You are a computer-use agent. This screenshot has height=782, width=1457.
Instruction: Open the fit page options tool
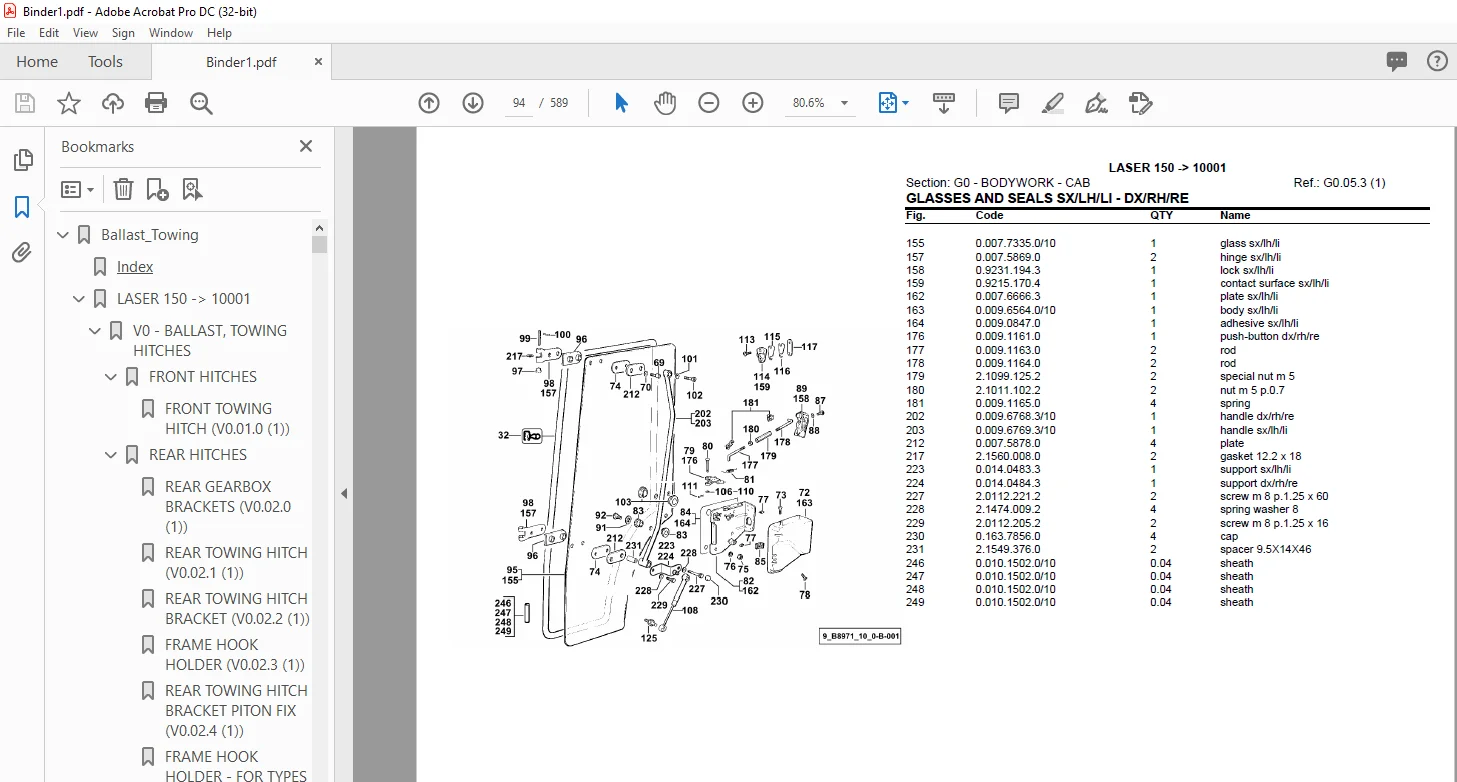click(893, 103)
